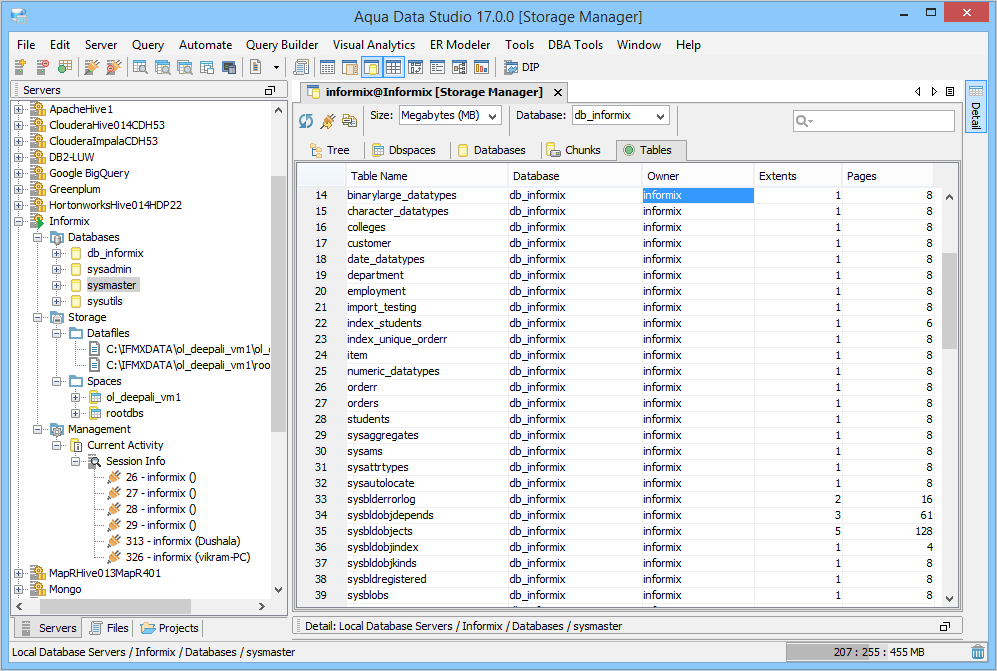Click the show tab list icon
This screenshot has width=997, height=671.
[x=950, y=92]
